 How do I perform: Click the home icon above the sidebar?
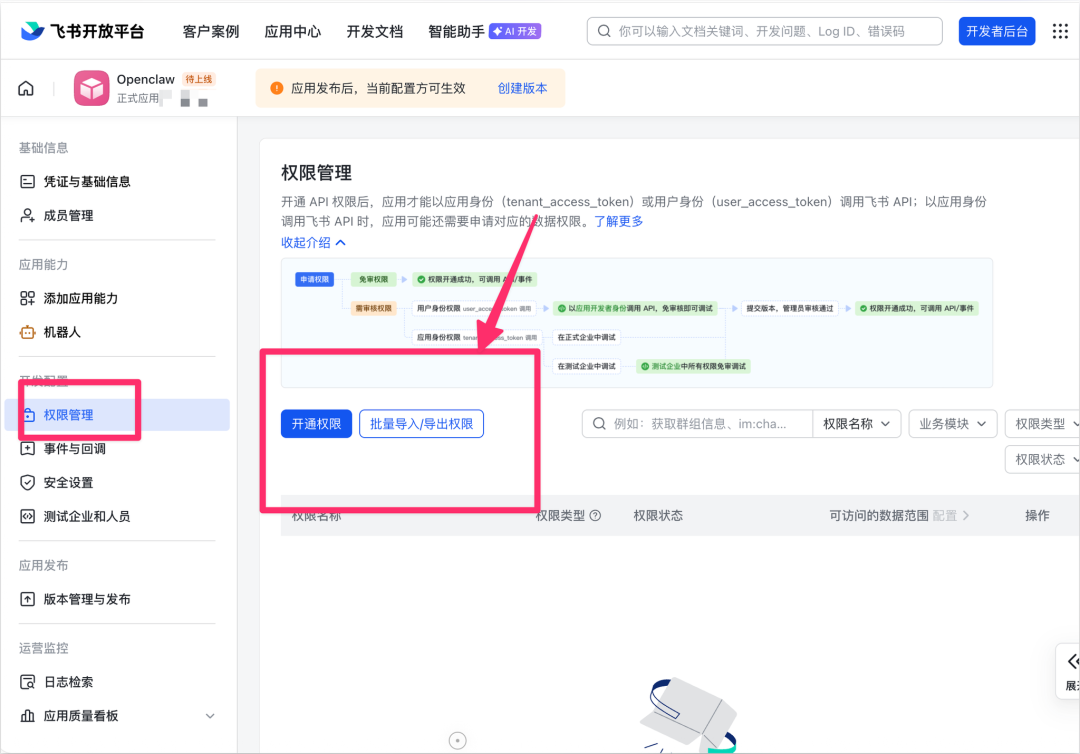tap(25, 87)
